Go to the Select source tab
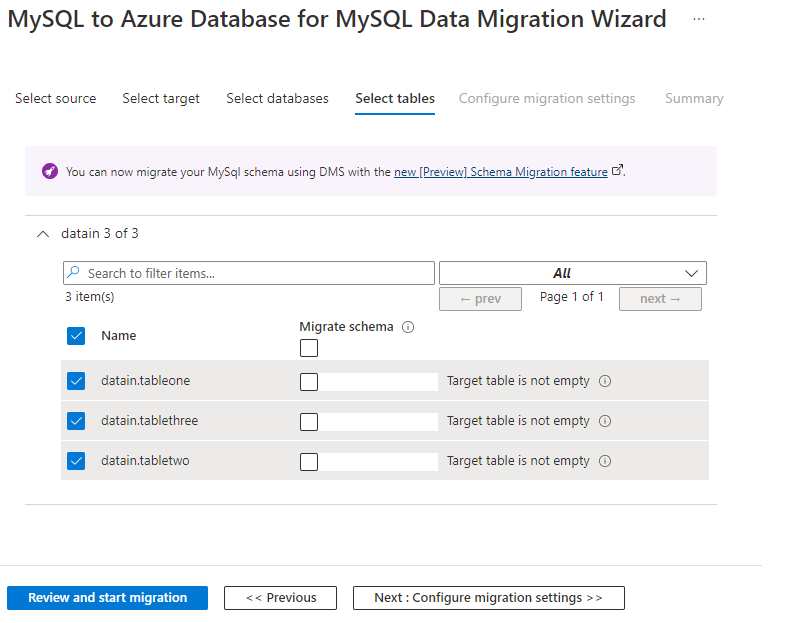 pyautogui.click(x=56, y=98)
